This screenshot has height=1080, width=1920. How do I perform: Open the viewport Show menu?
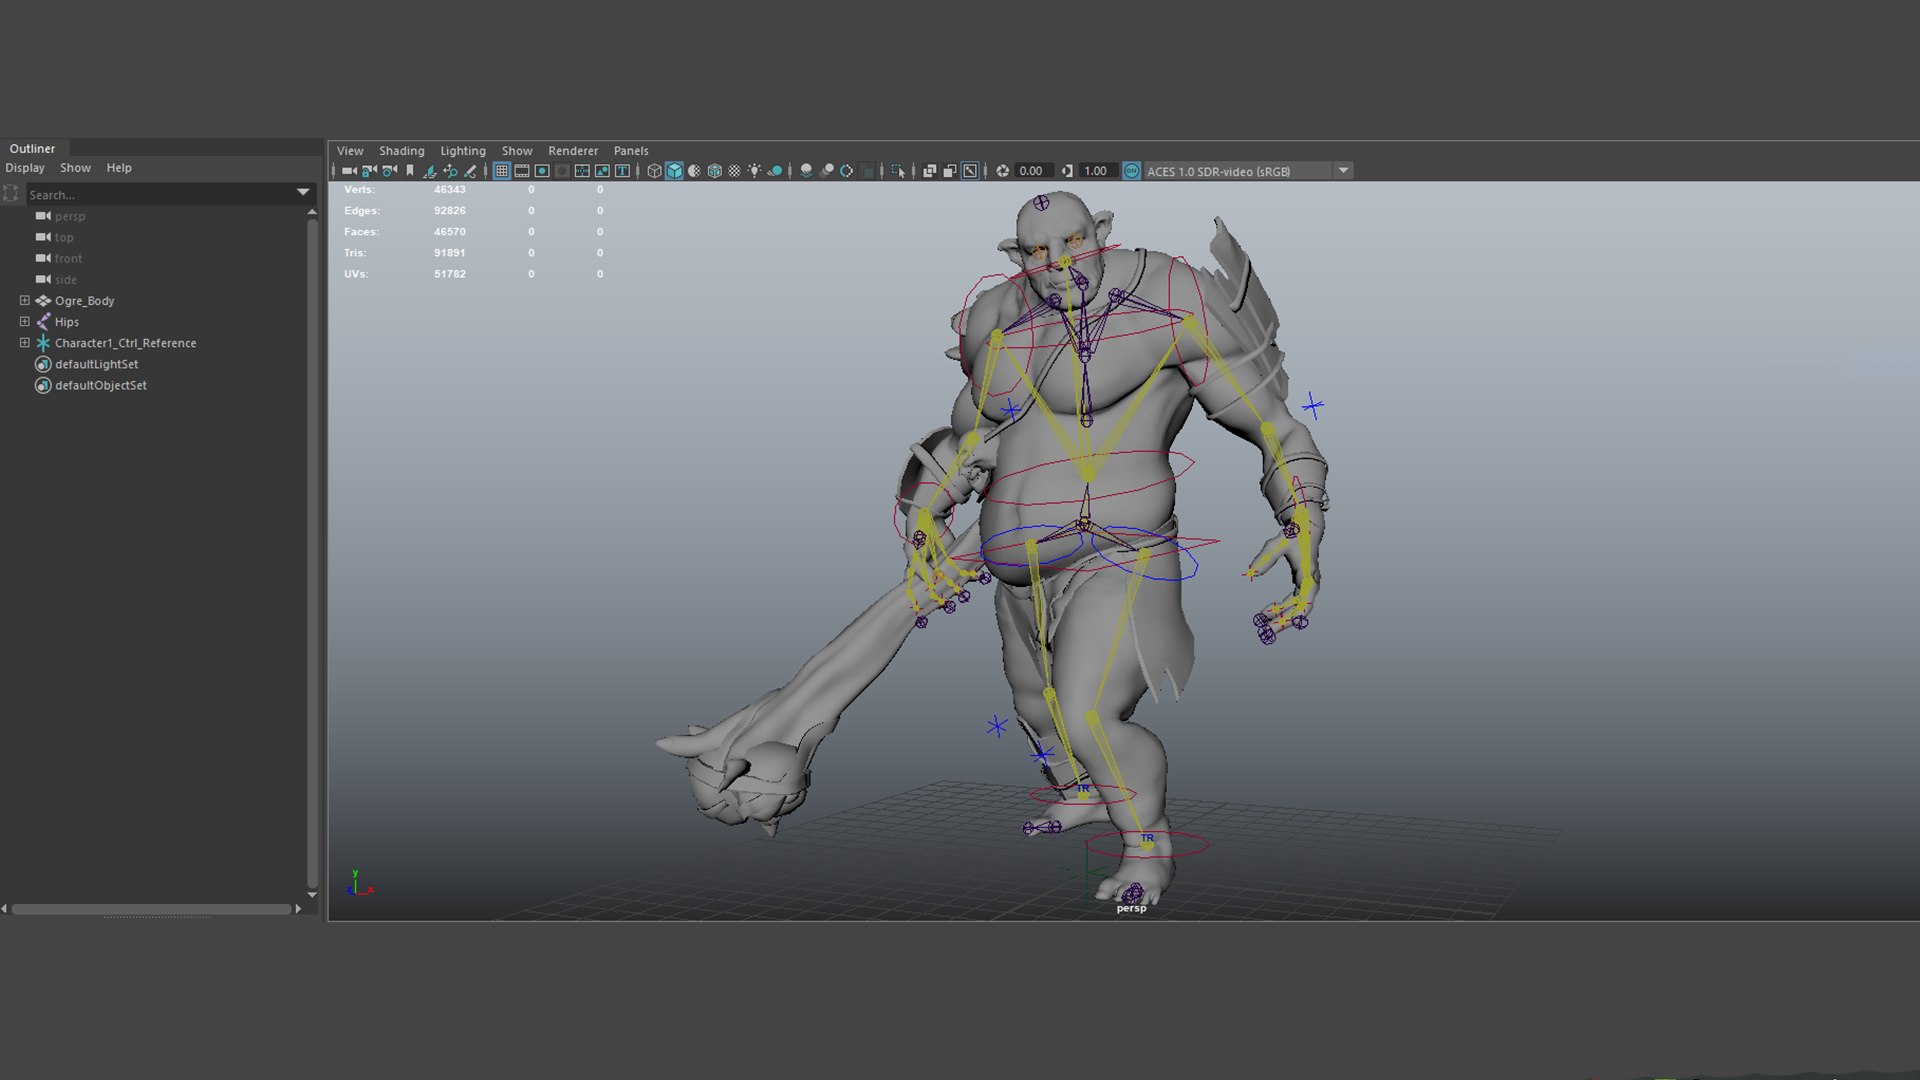pyautogui.click(x=517, y=151)
